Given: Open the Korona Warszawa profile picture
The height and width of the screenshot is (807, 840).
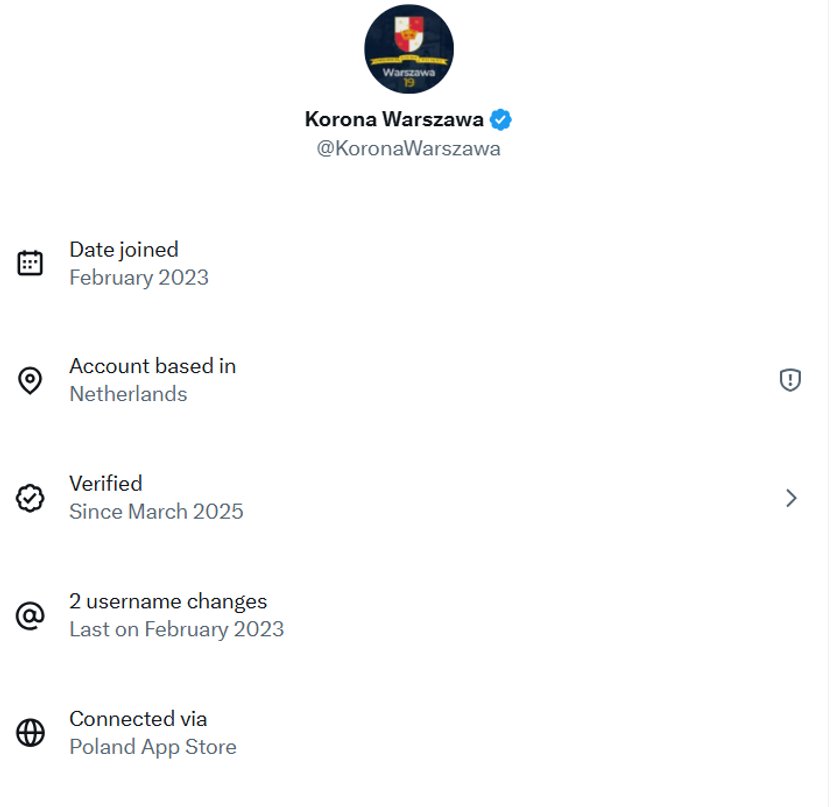Looking at the screenshot, I should [410, 48].
